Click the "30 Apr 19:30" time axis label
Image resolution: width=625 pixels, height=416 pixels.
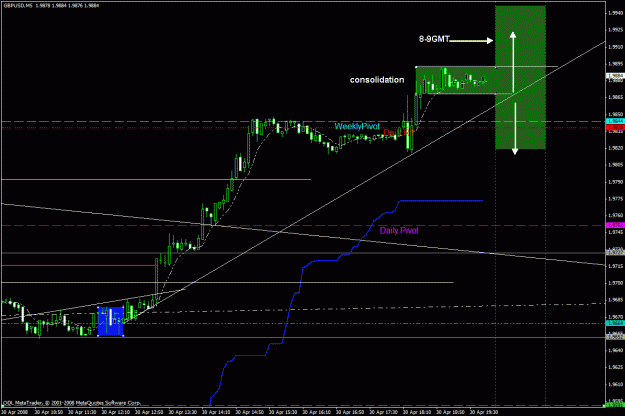[484, 412]
